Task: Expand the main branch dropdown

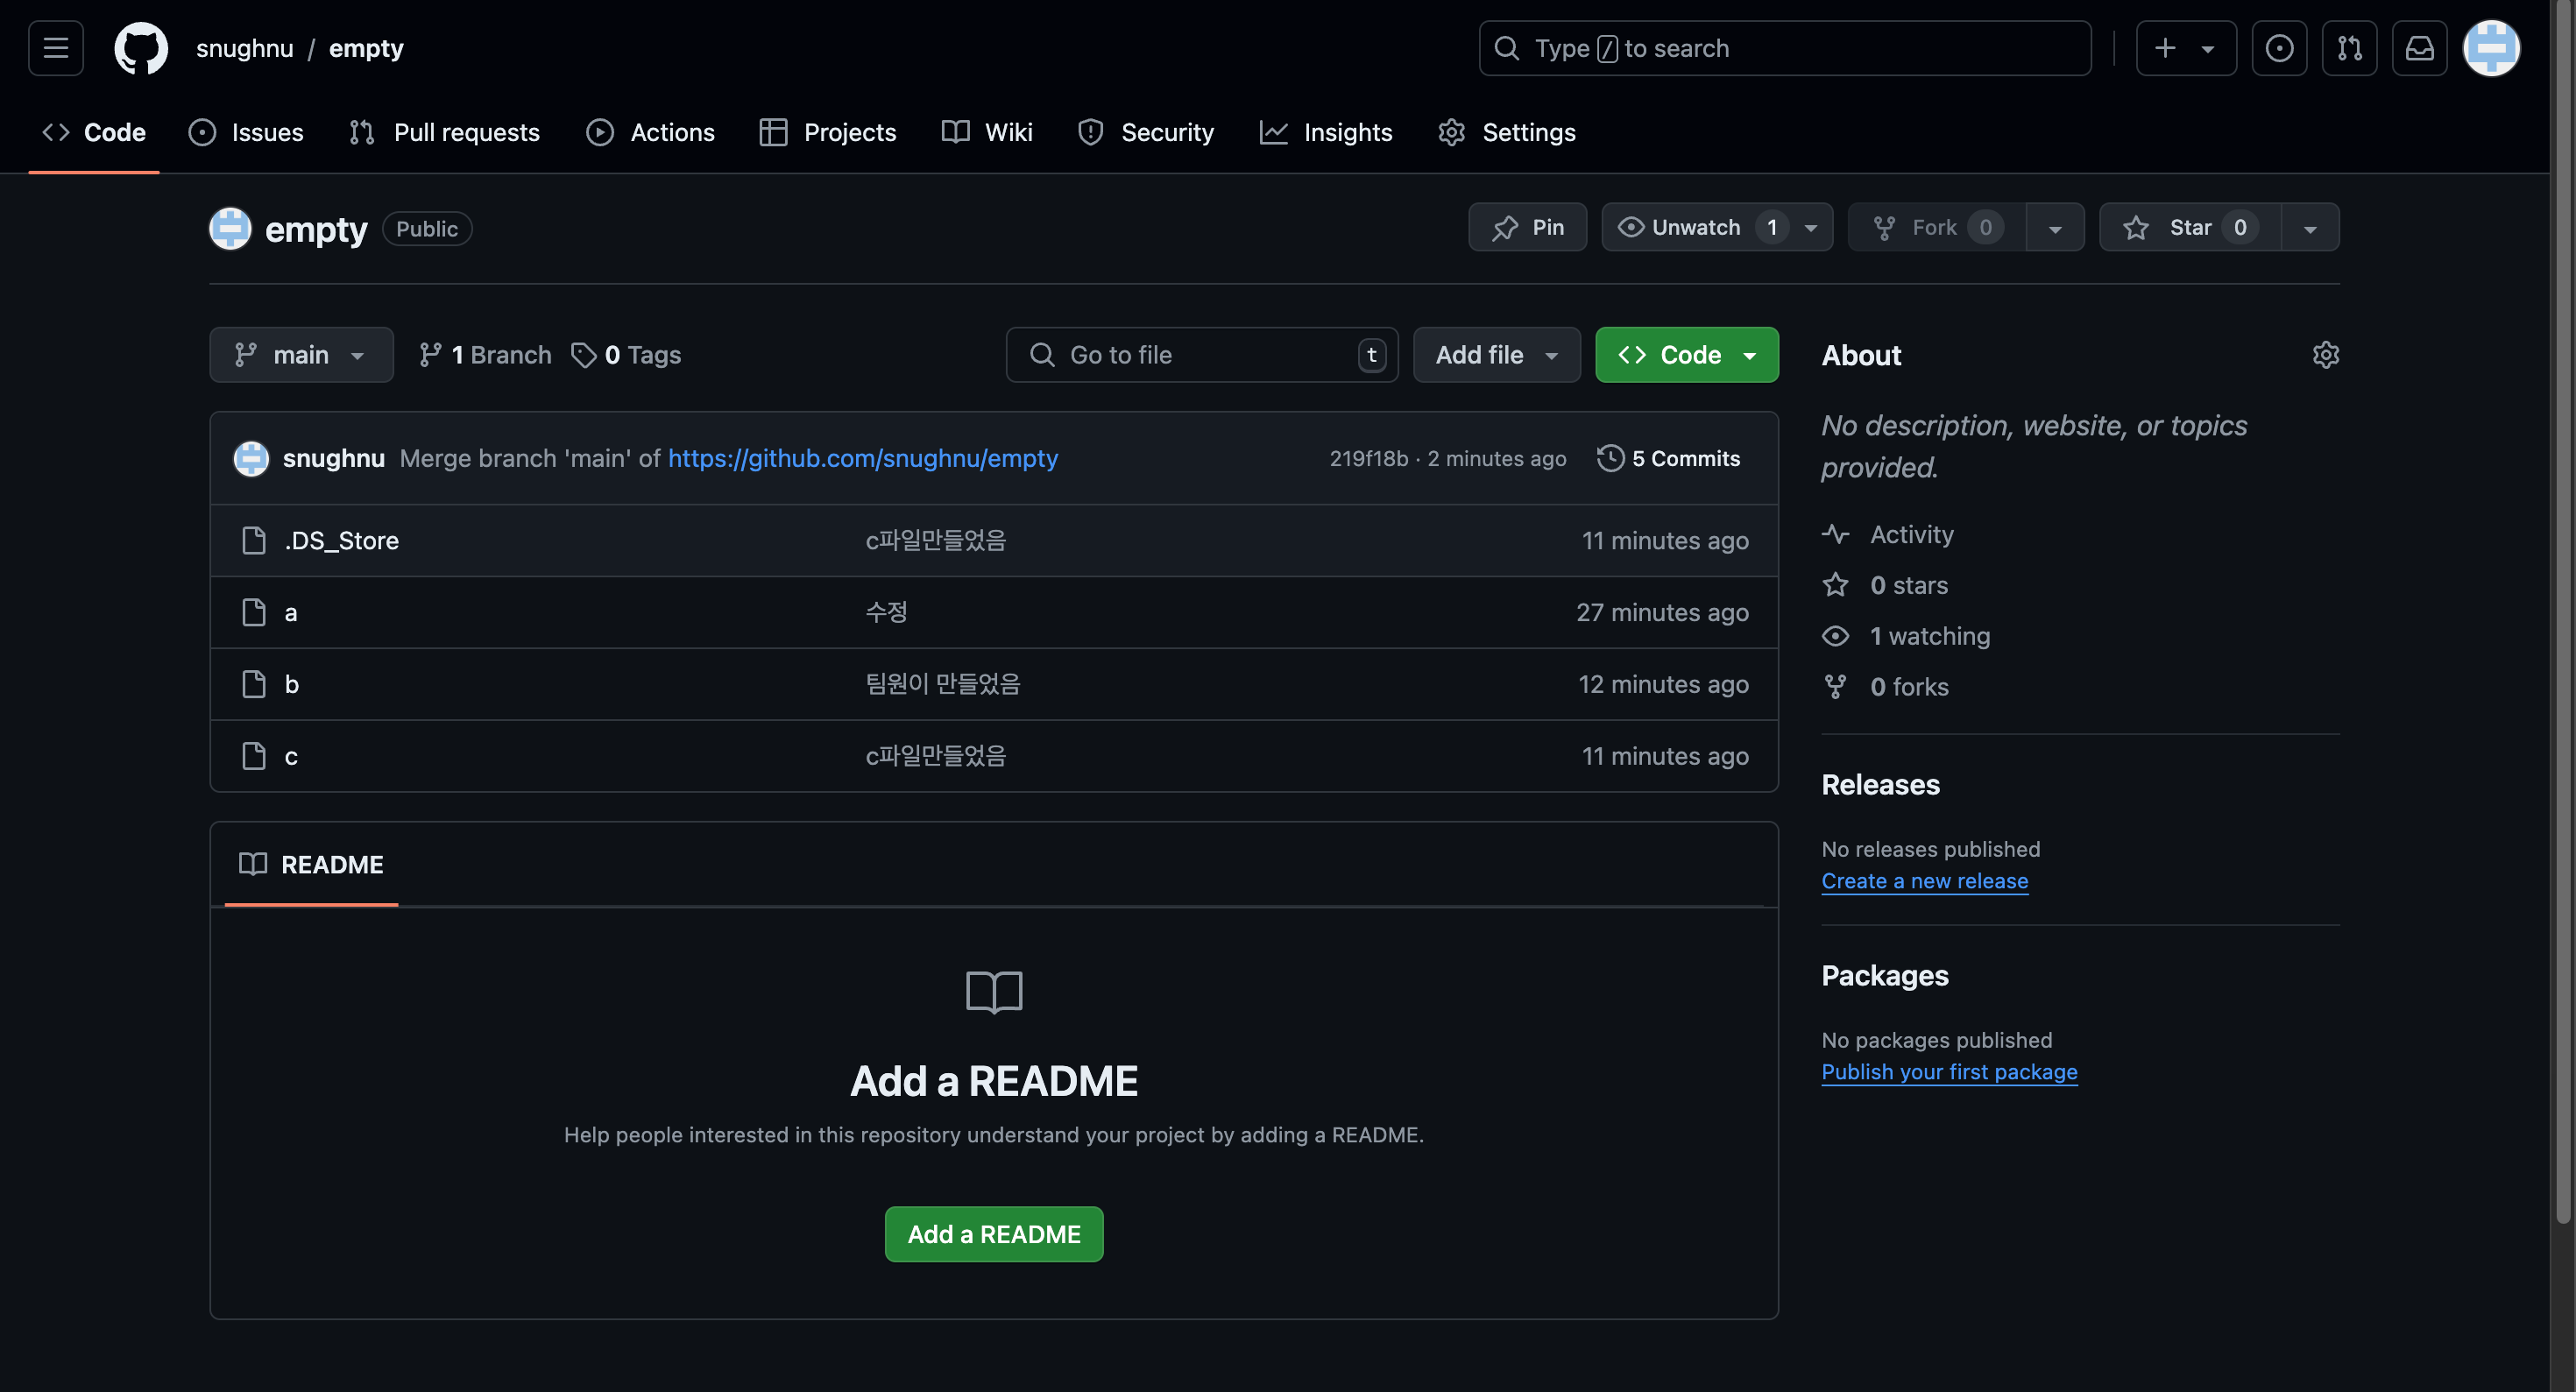Action: click(301, 355)
